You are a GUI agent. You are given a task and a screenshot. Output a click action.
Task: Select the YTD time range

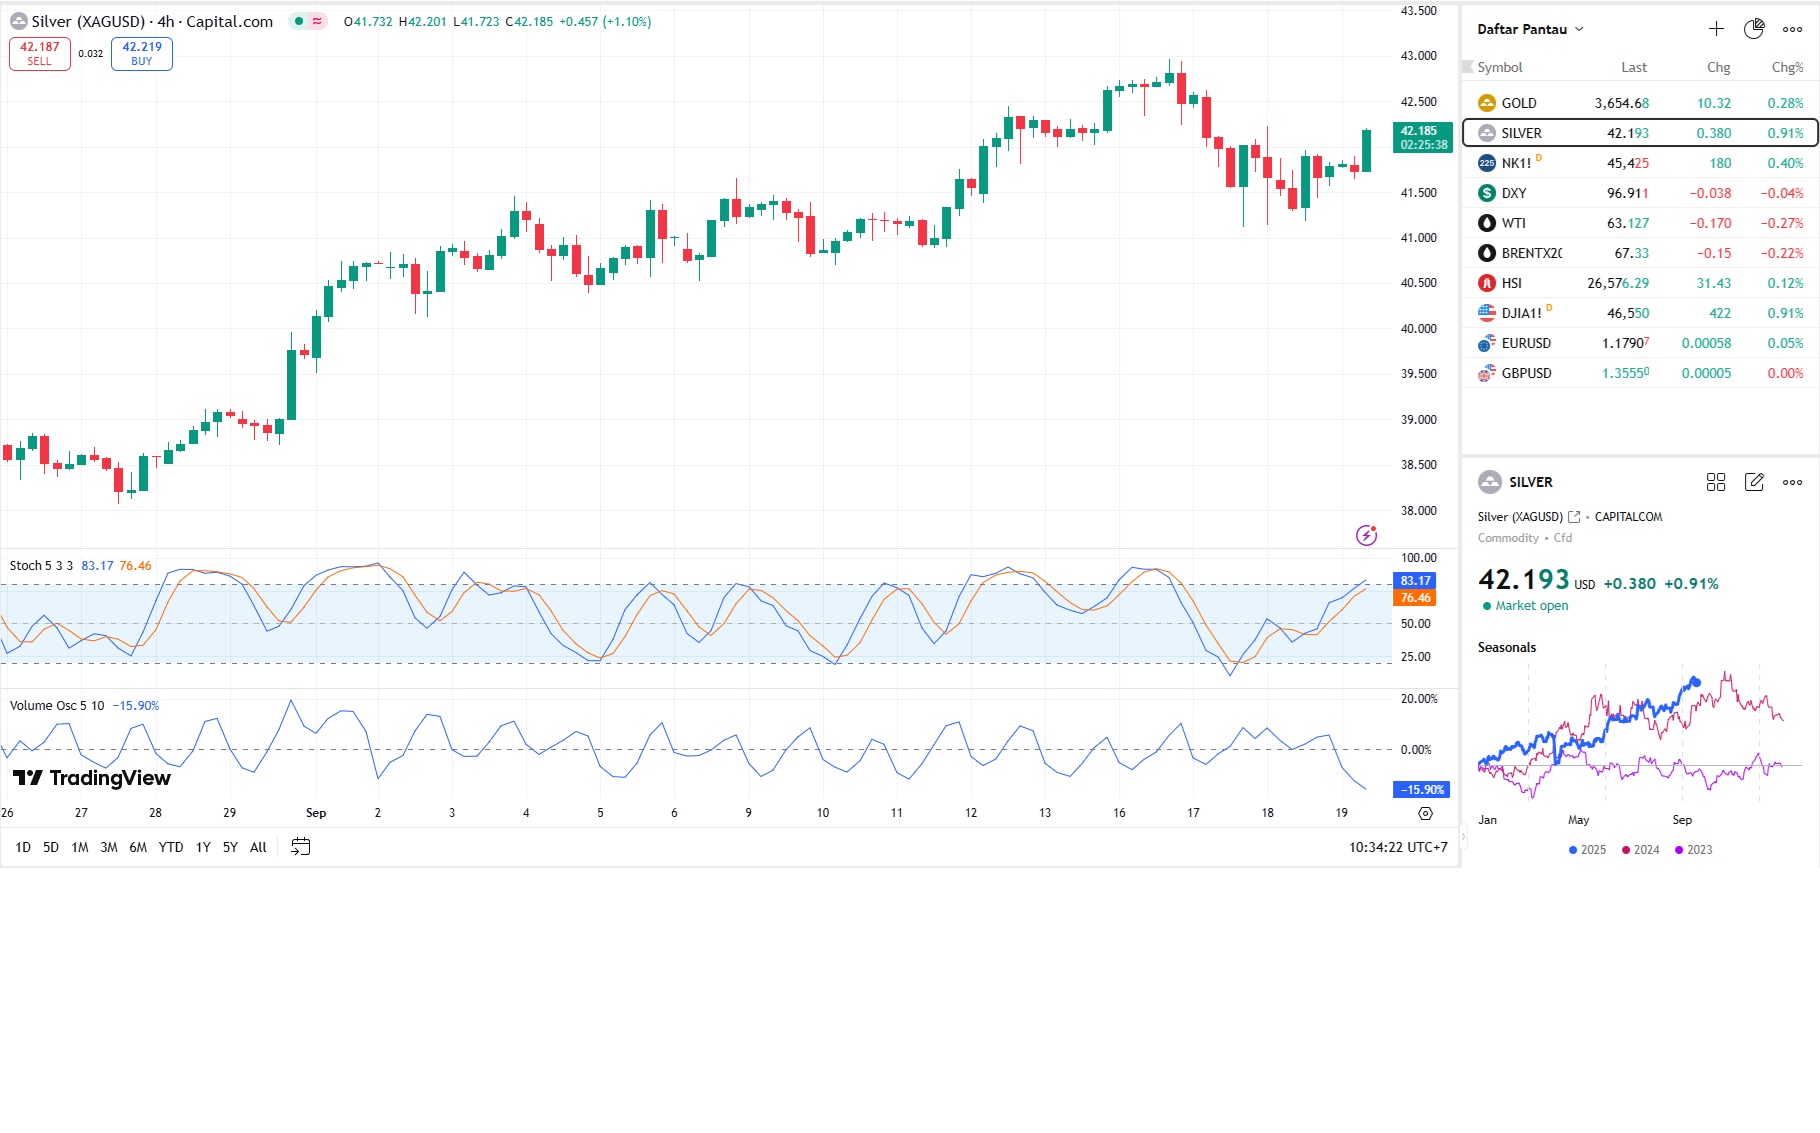click(x=171, y=847)
